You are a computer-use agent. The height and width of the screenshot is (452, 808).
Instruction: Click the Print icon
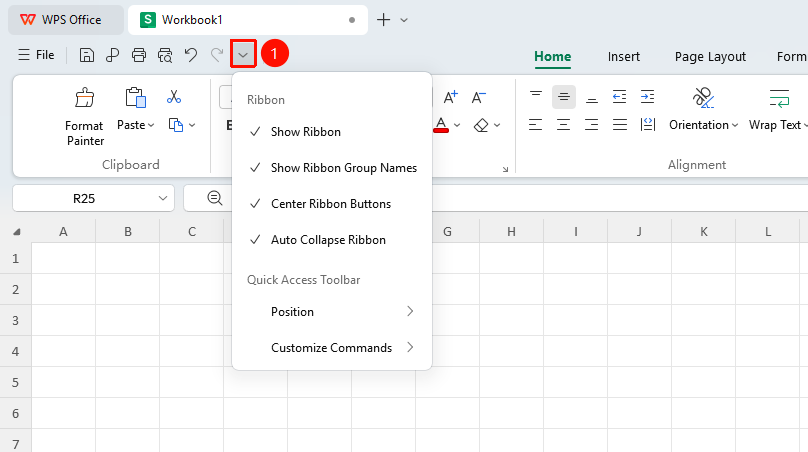pyautogui.click(x=139, y=55)
